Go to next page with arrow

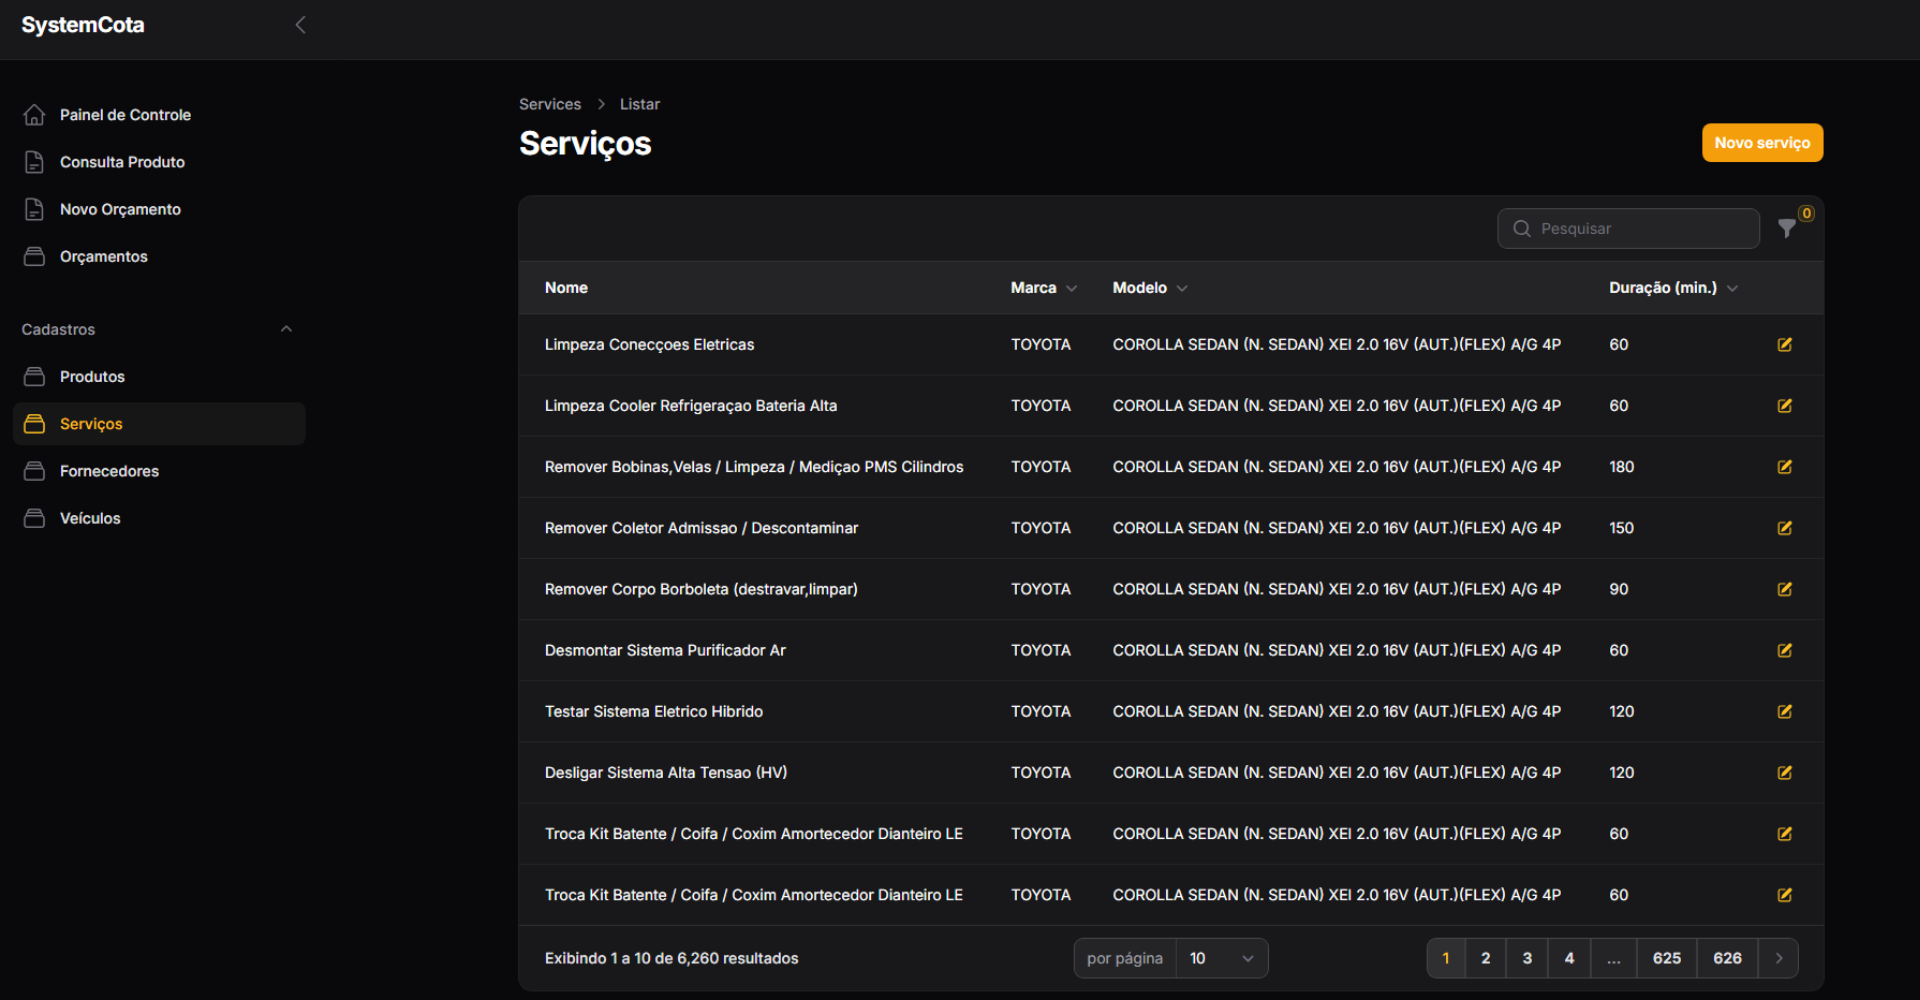1778,958
